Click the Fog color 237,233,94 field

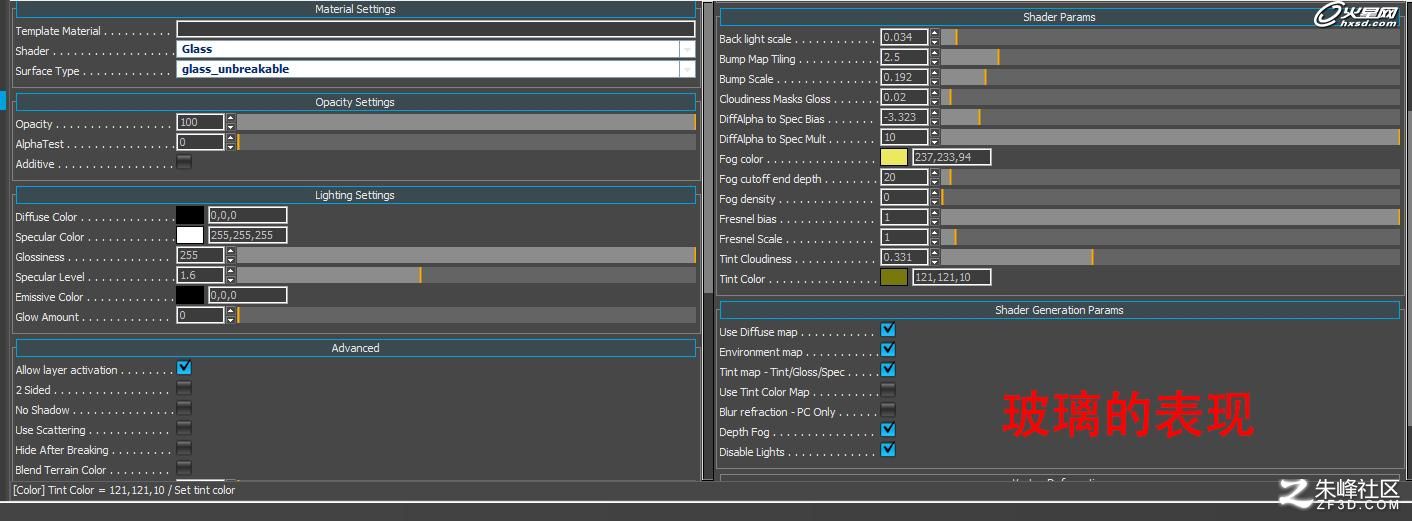tap(951, 157)
